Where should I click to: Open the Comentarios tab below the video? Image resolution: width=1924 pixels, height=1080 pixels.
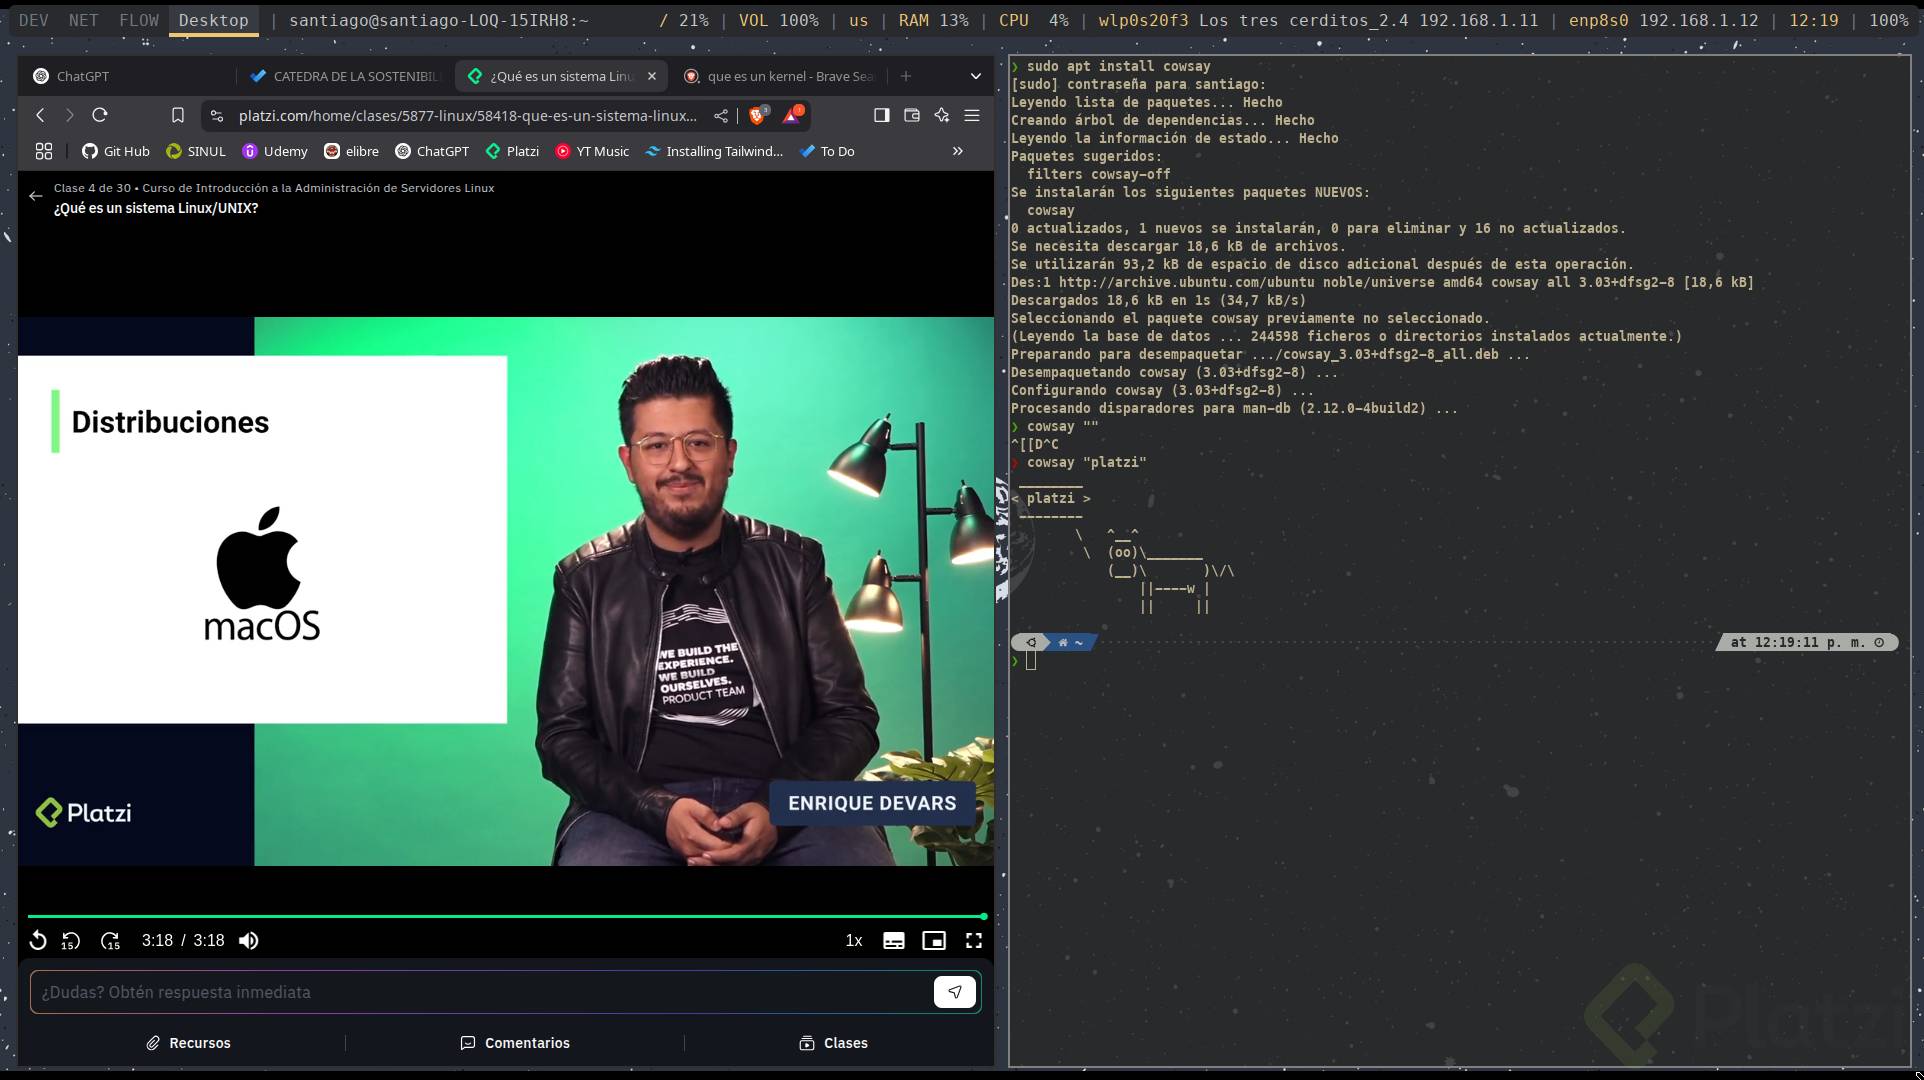(515, 1043)
